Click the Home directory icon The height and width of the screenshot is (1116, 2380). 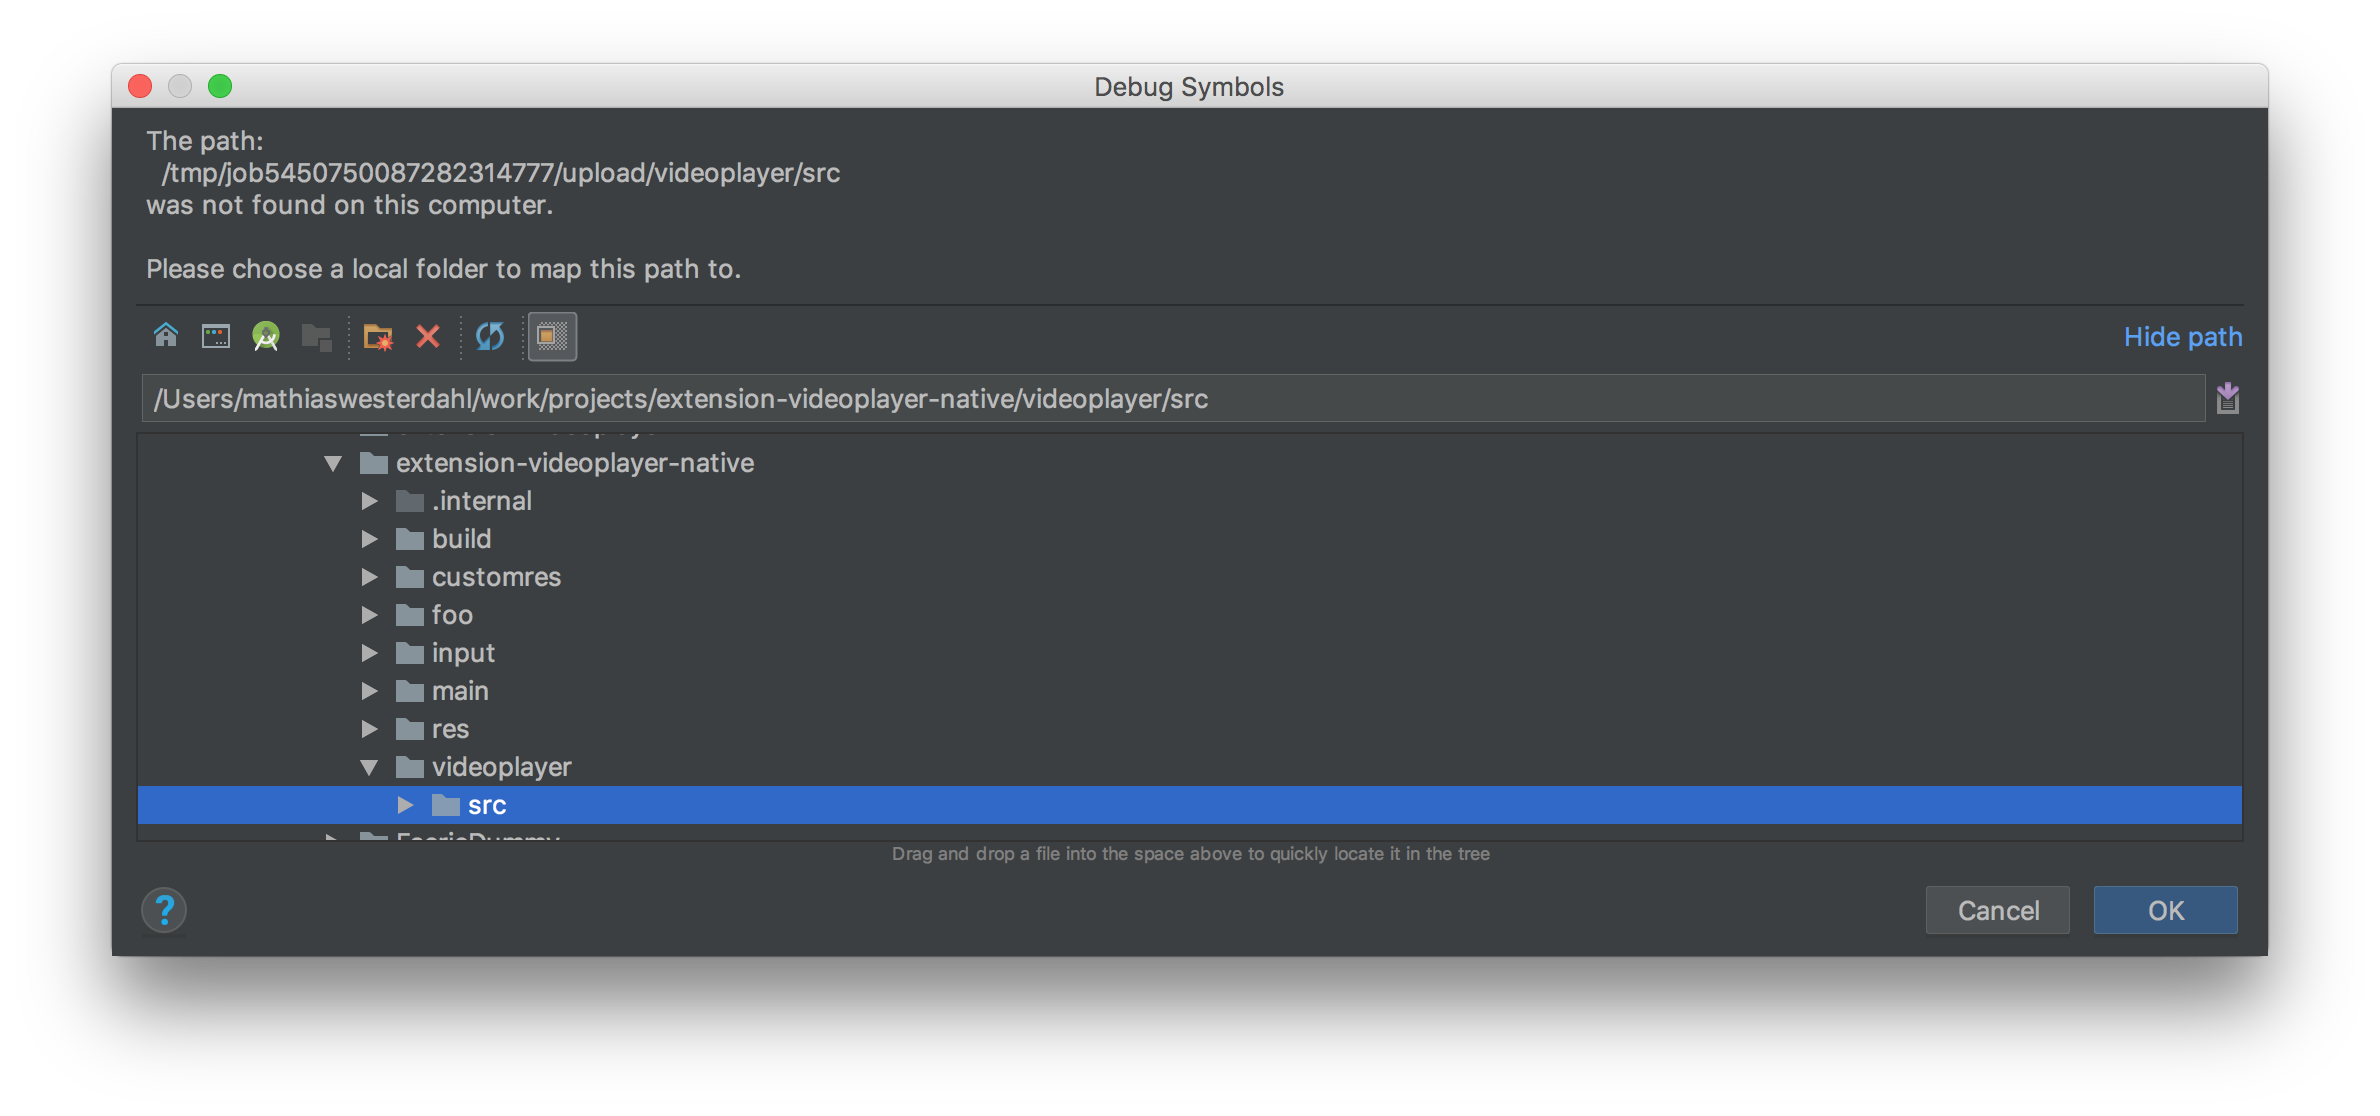pyautogui.click(x=166, y=336)
